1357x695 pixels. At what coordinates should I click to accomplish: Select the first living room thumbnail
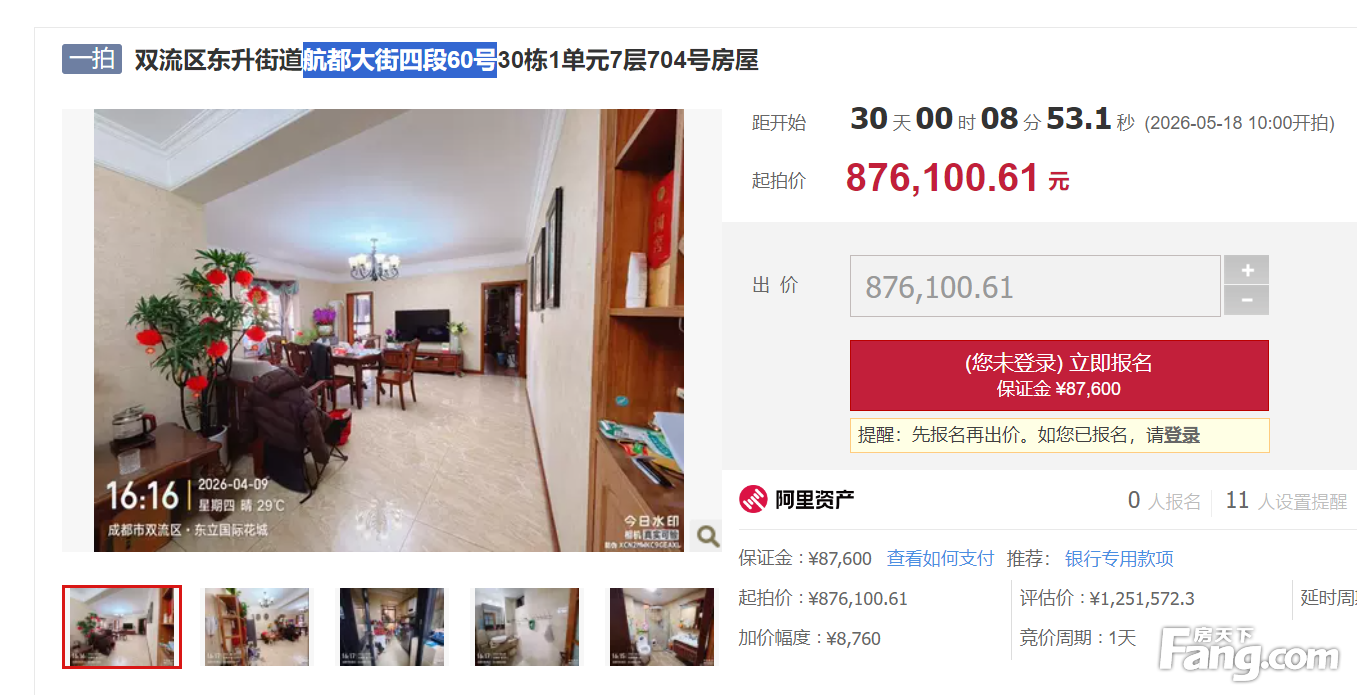(x=122, y=627)
